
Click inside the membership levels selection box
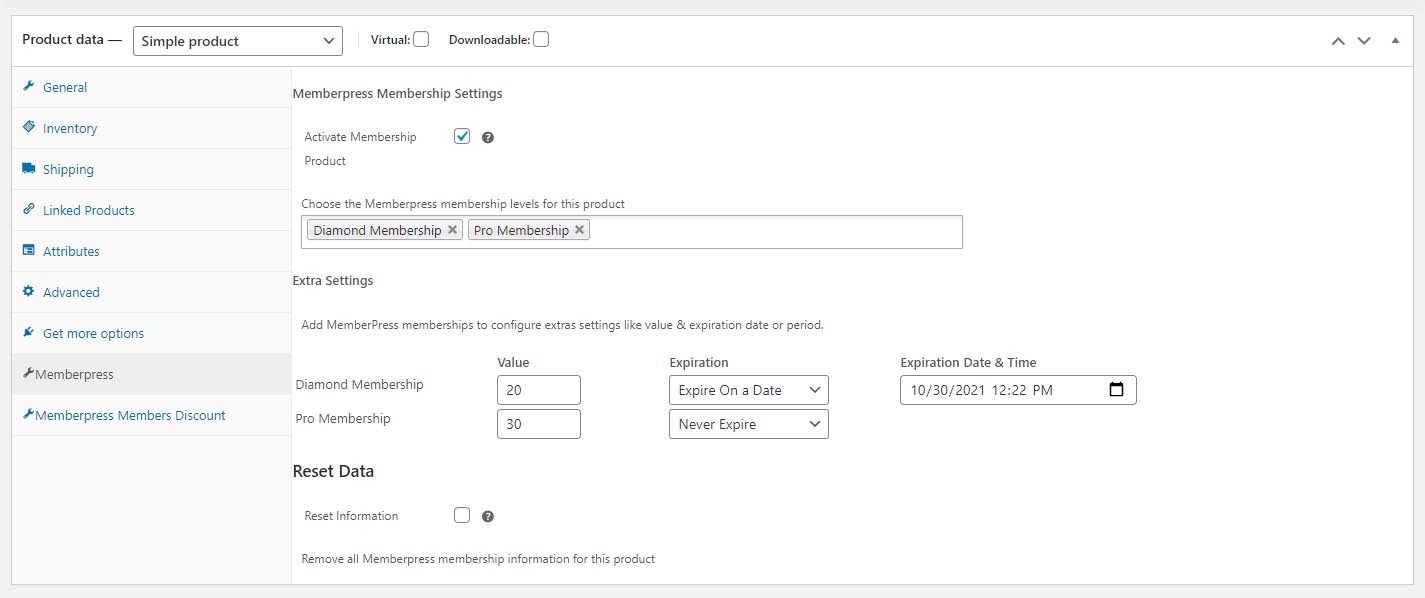click(x=775, y=231)
